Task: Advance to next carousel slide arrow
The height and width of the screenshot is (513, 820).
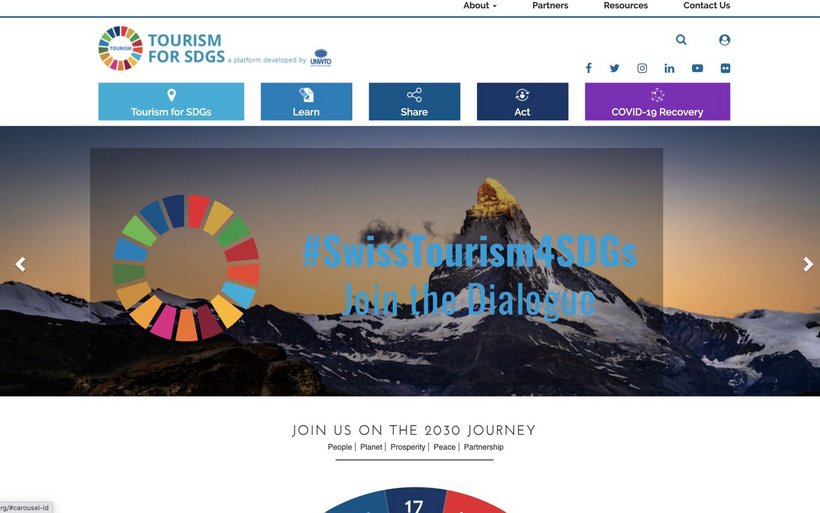Action: point(808,264)
